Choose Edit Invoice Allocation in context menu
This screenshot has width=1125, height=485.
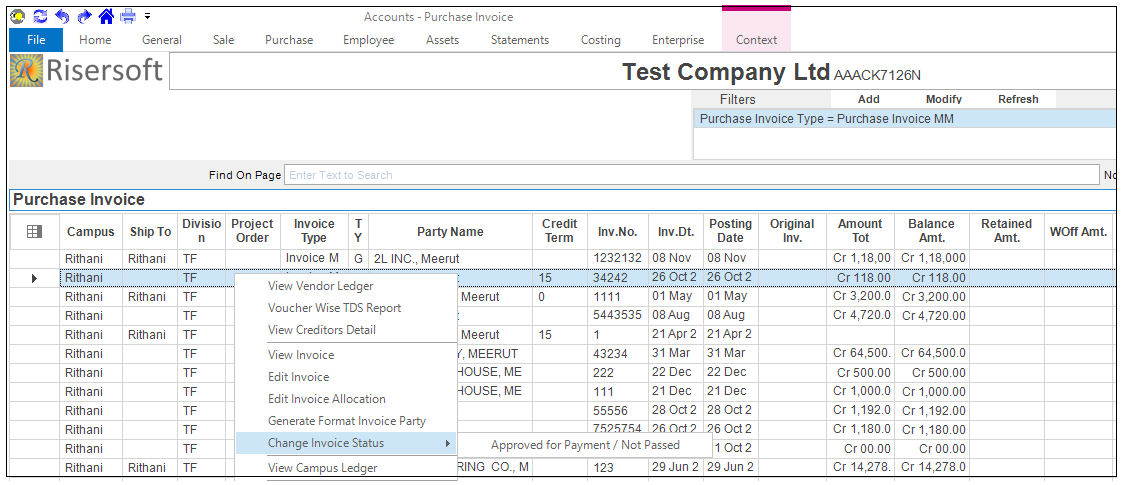(x=326, y=399)
